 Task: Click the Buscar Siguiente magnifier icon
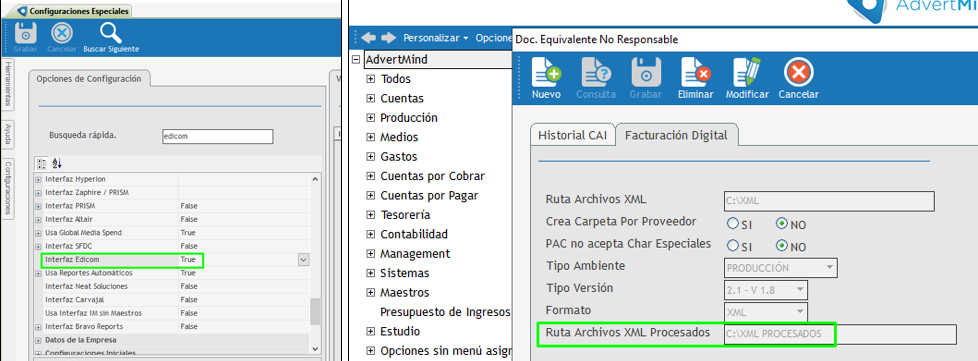[x=111, y=33]
